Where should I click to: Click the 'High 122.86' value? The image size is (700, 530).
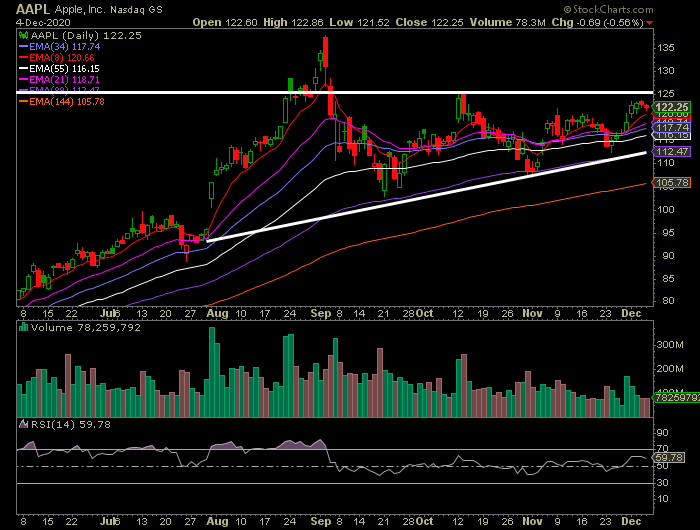293,22
